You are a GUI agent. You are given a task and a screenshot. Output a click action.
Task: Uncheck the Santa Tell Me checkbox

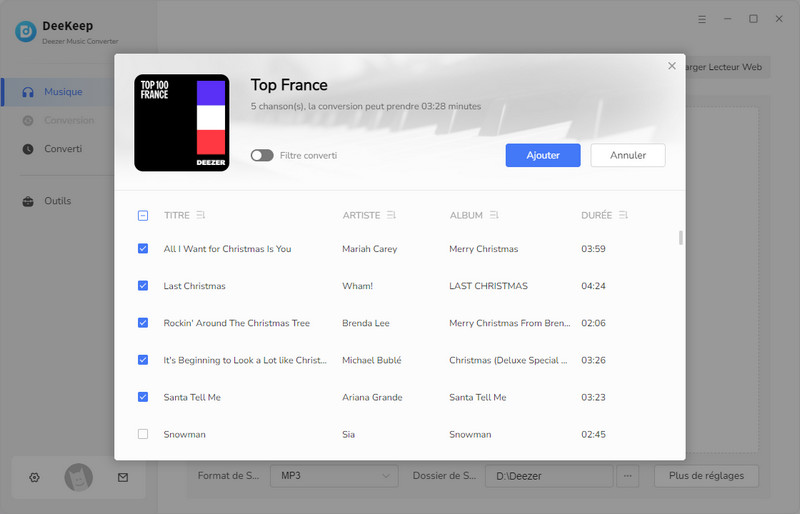pyautogui.click(x=143, y=397)
